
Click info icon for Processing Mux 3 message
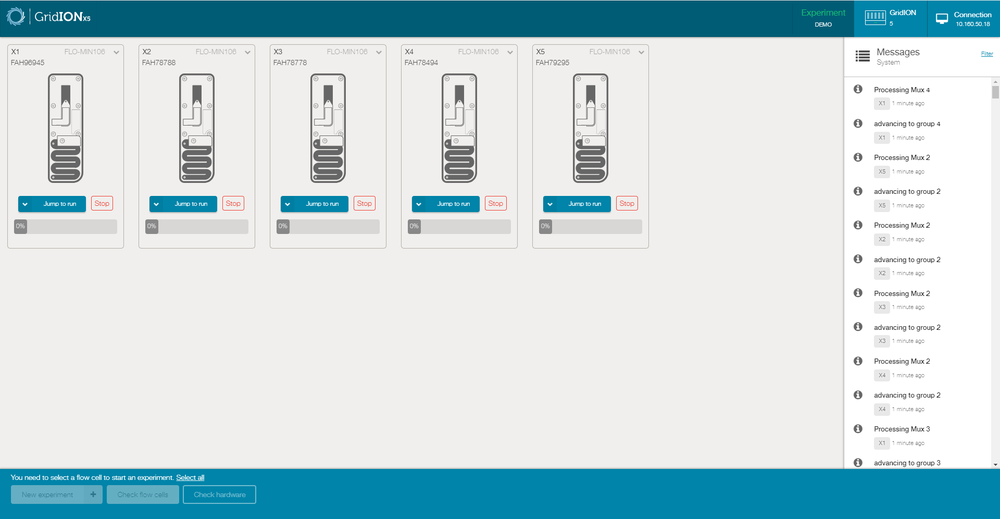pyautogui.click(x=858, y=428)
